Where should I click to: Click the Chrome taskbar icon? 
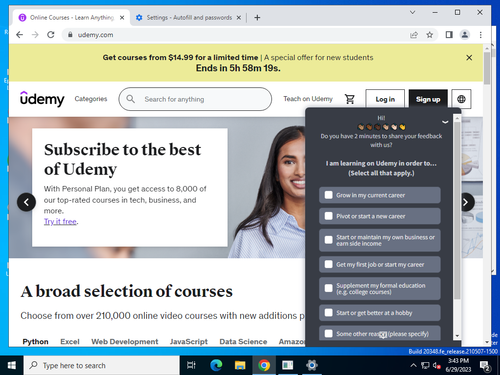(264, 365)
